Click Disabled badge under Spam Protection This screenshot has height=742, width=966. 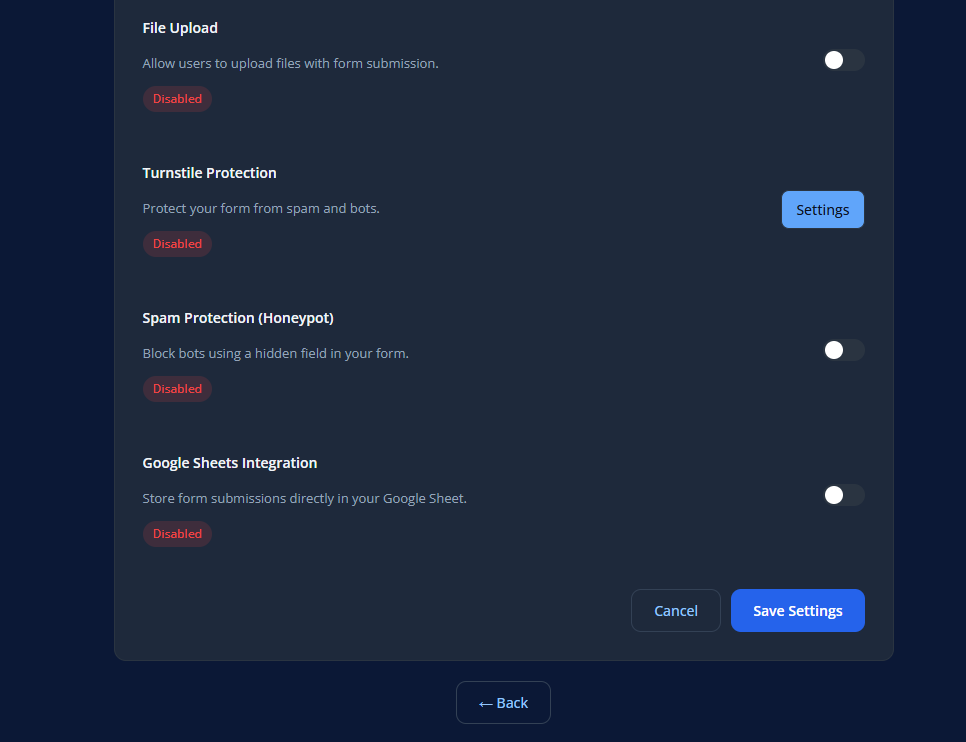177,388
